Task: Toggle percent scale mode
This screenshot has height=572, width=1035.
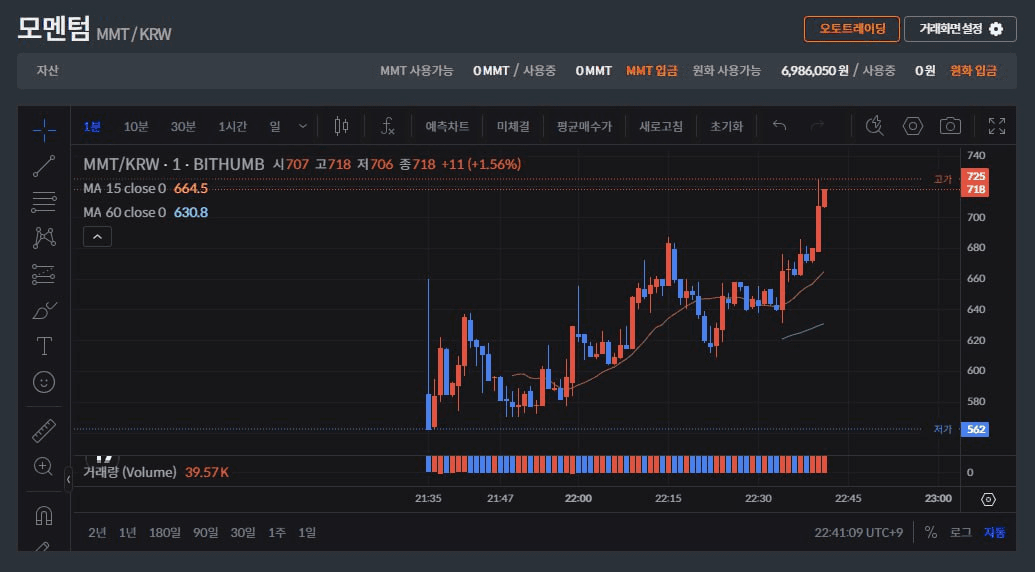Action: coord(931,533)
